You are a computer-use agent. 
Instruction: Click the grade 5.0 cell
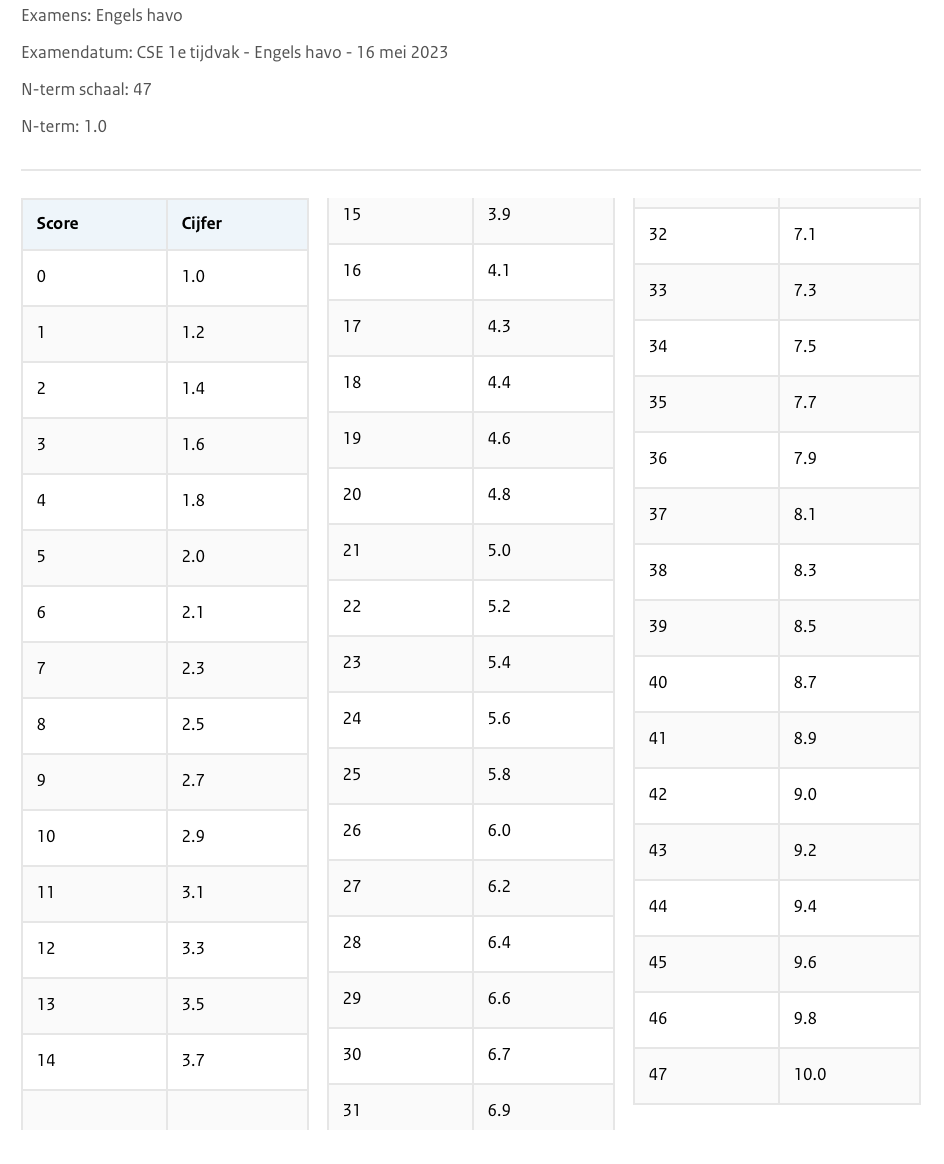coord(499,551)
